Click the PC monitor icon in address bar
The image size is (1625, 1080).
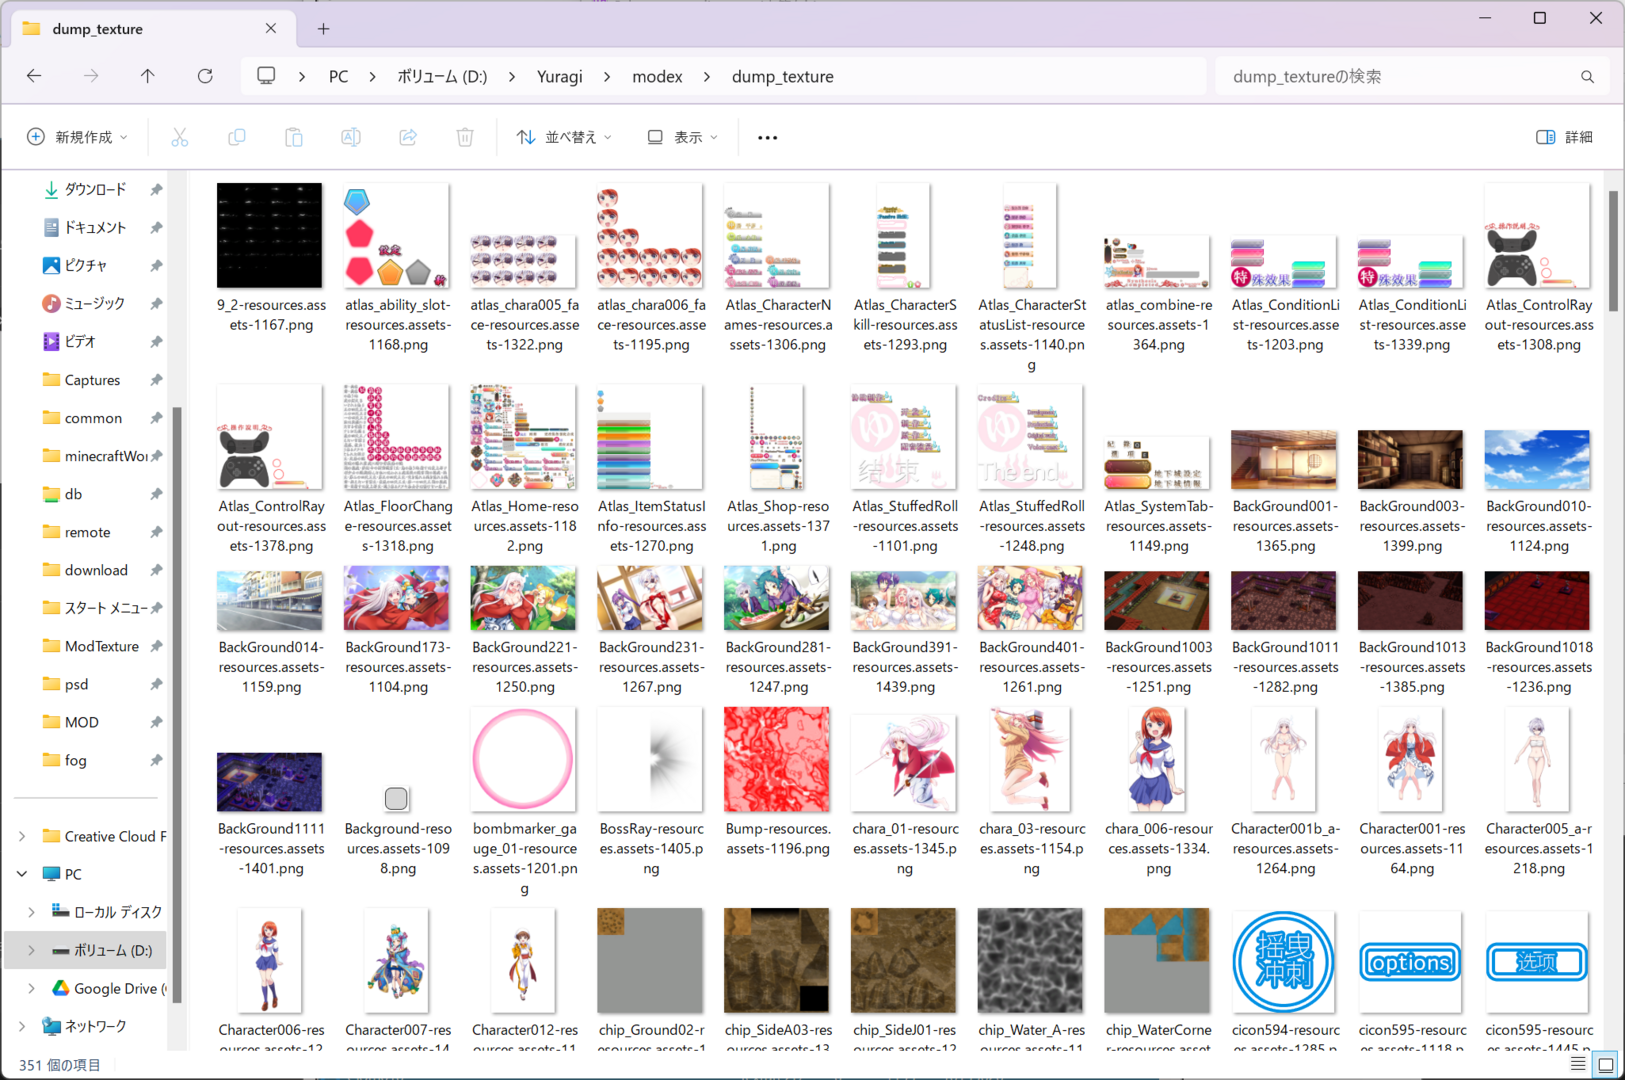point(266,76)
